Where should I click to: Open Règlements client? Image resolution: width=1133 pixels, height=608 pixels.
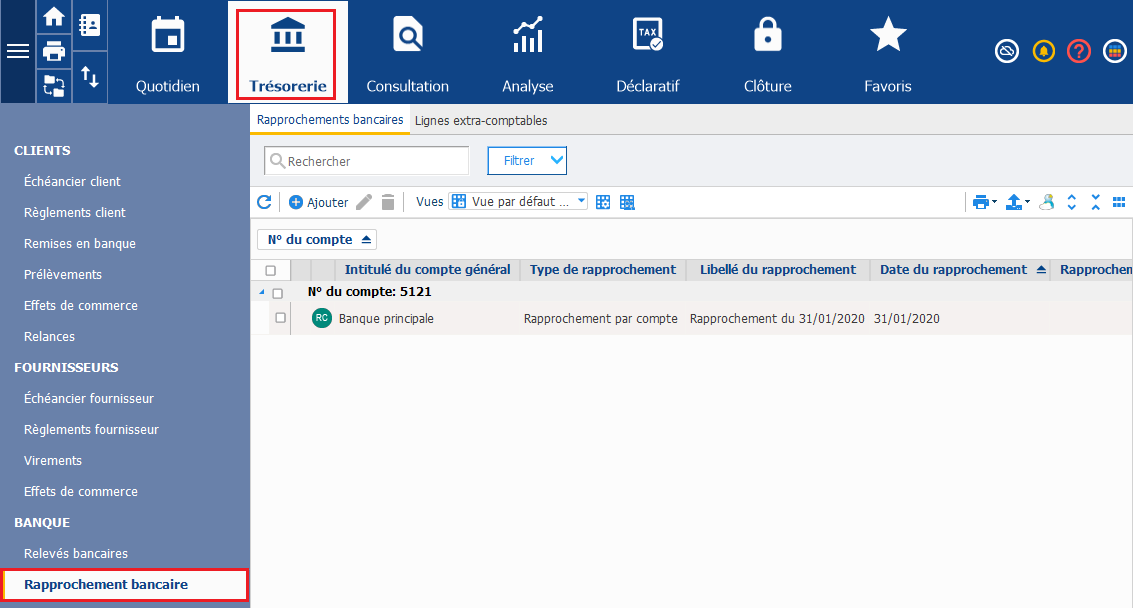tap(74, 213)
